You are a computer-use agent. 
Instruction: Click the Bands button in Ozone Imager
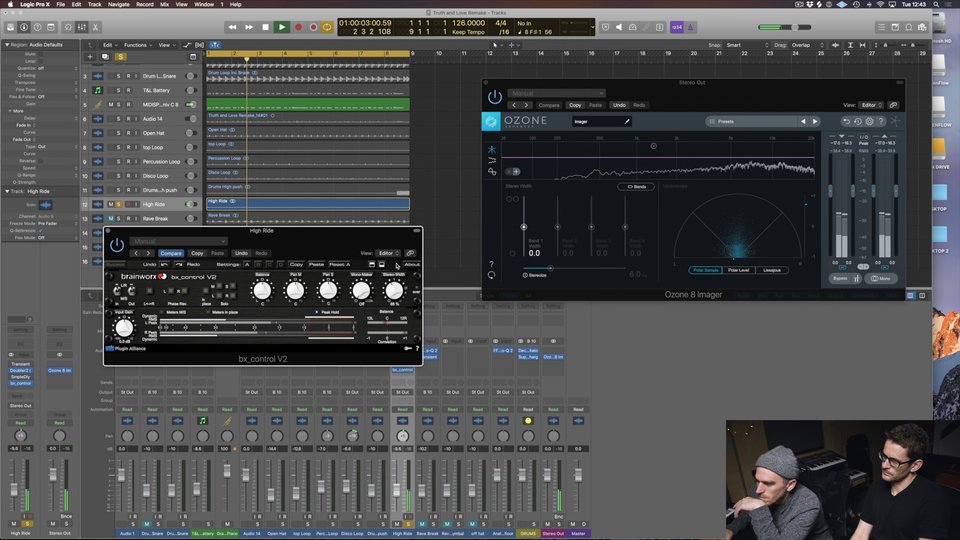[x=636, y=186]
